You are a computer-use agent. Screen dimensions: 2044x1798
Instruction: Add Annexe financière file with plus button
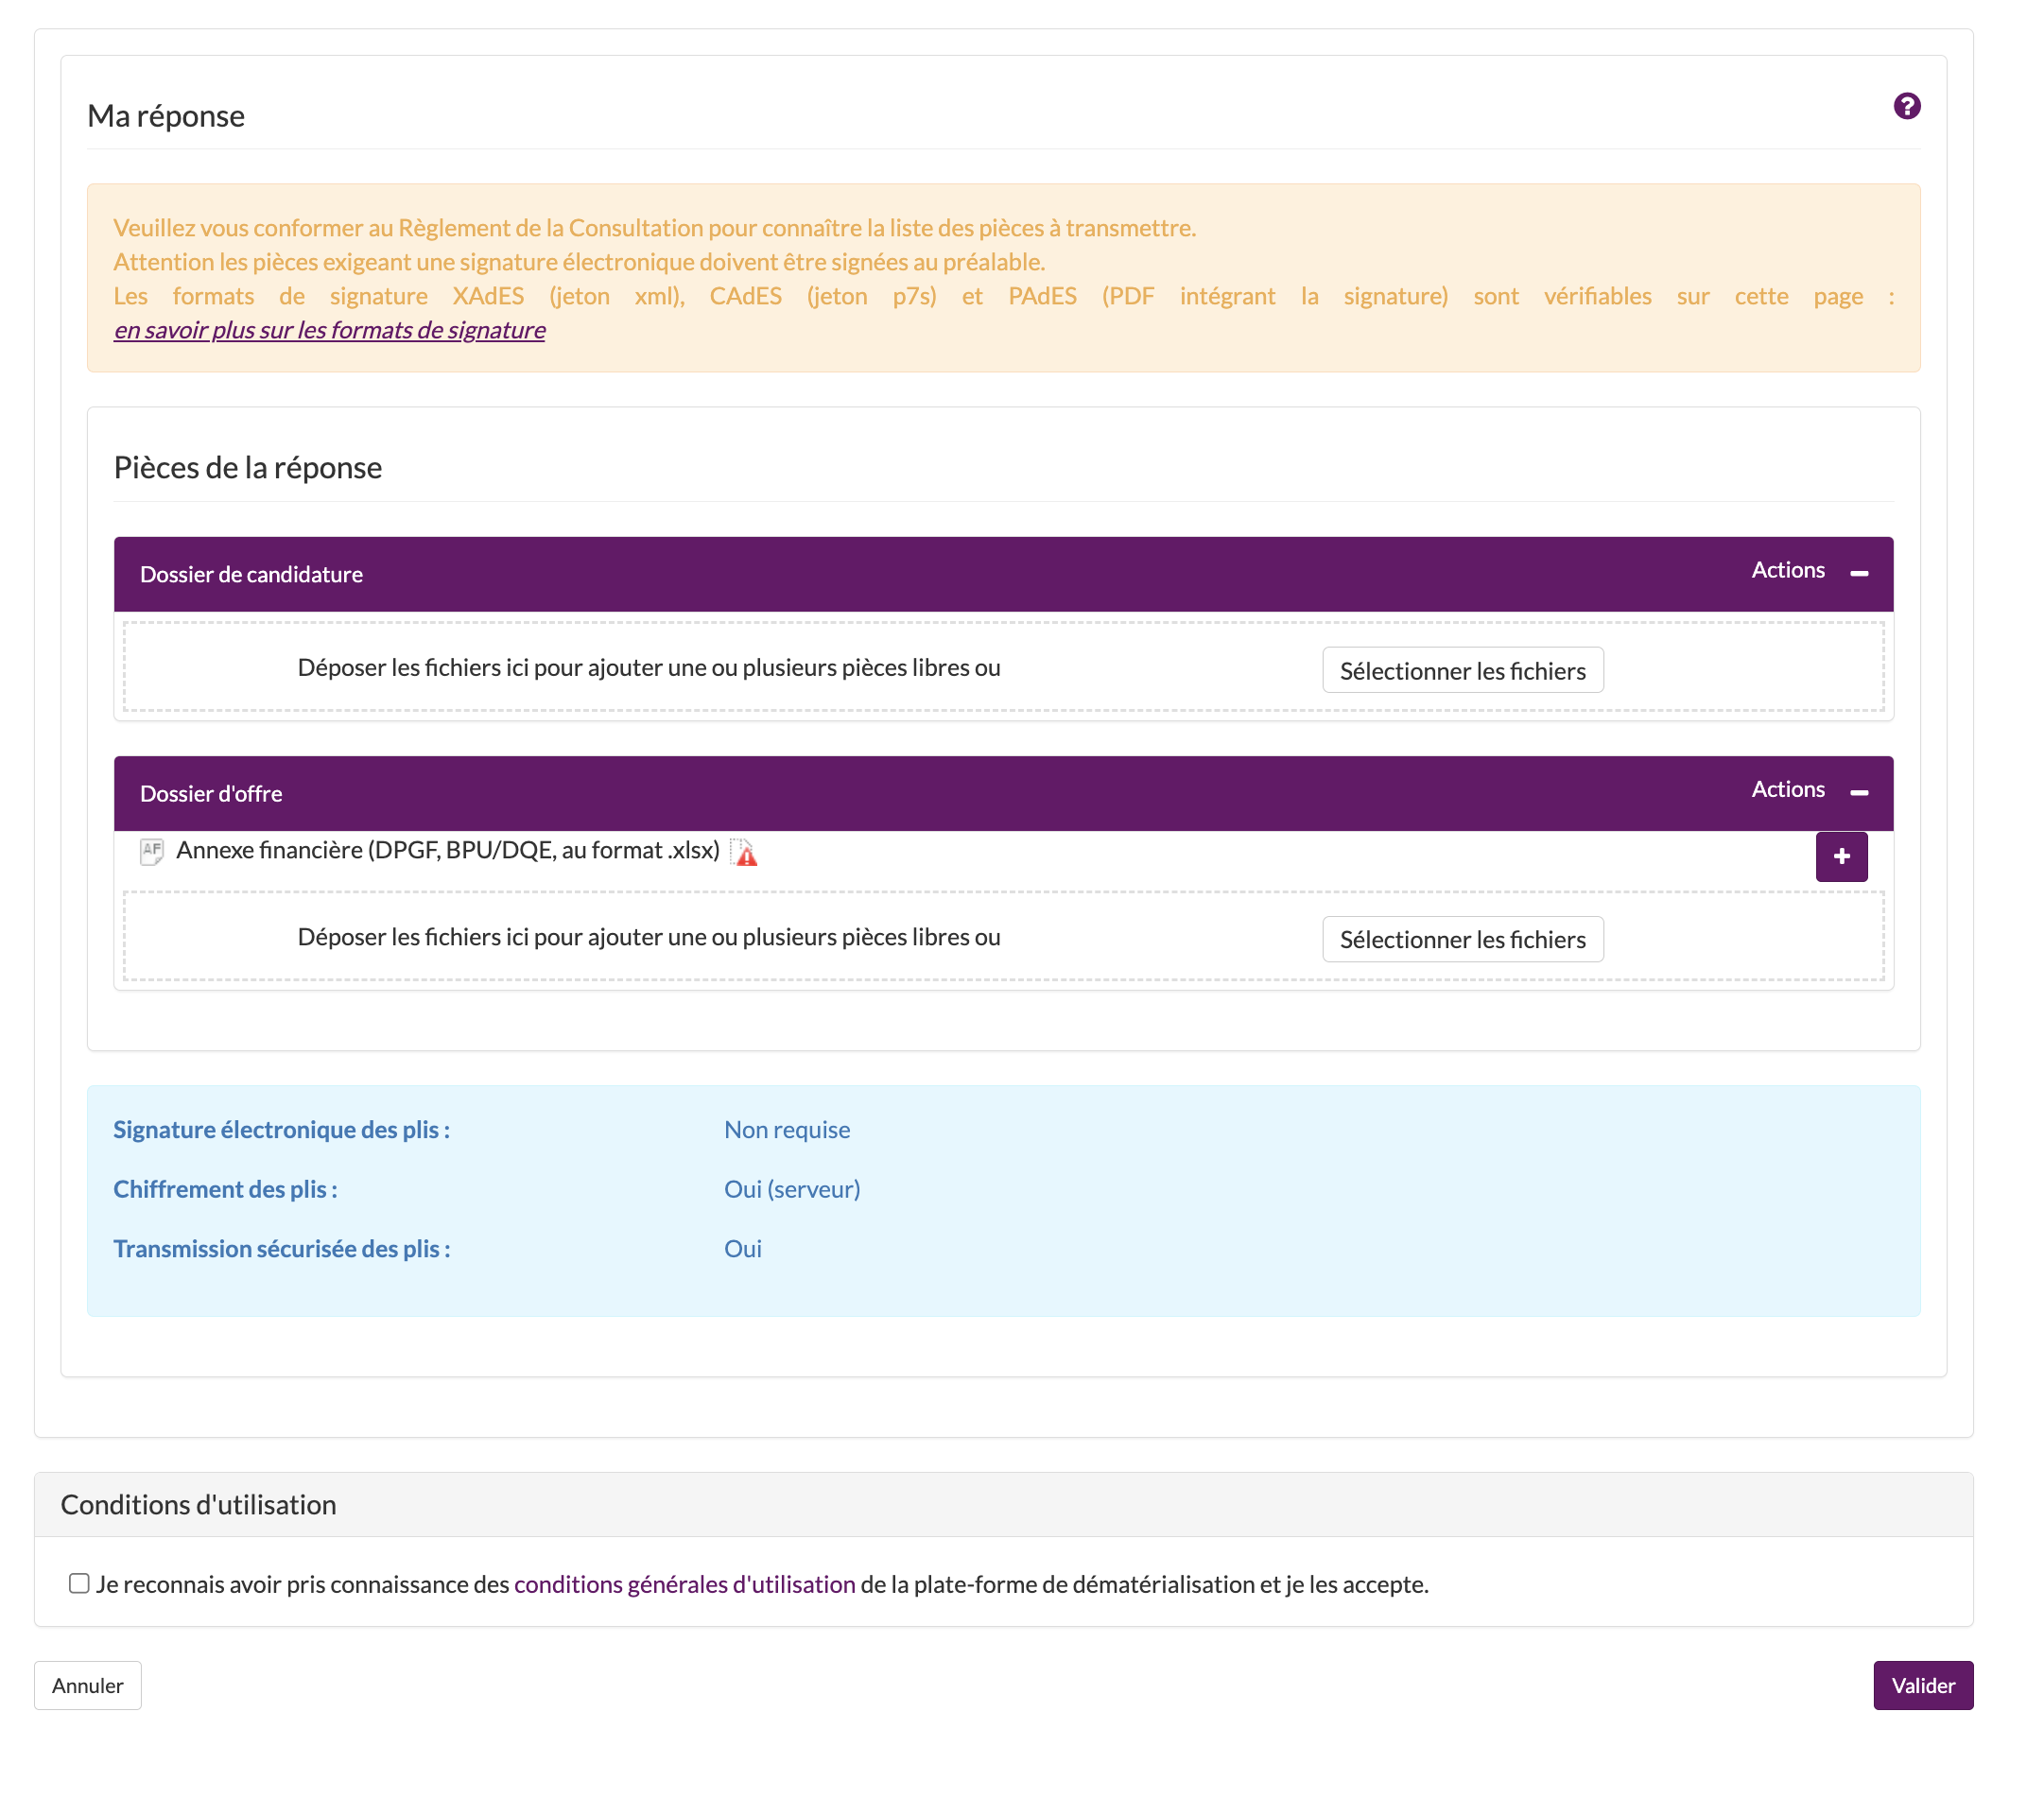[1841, 856]
